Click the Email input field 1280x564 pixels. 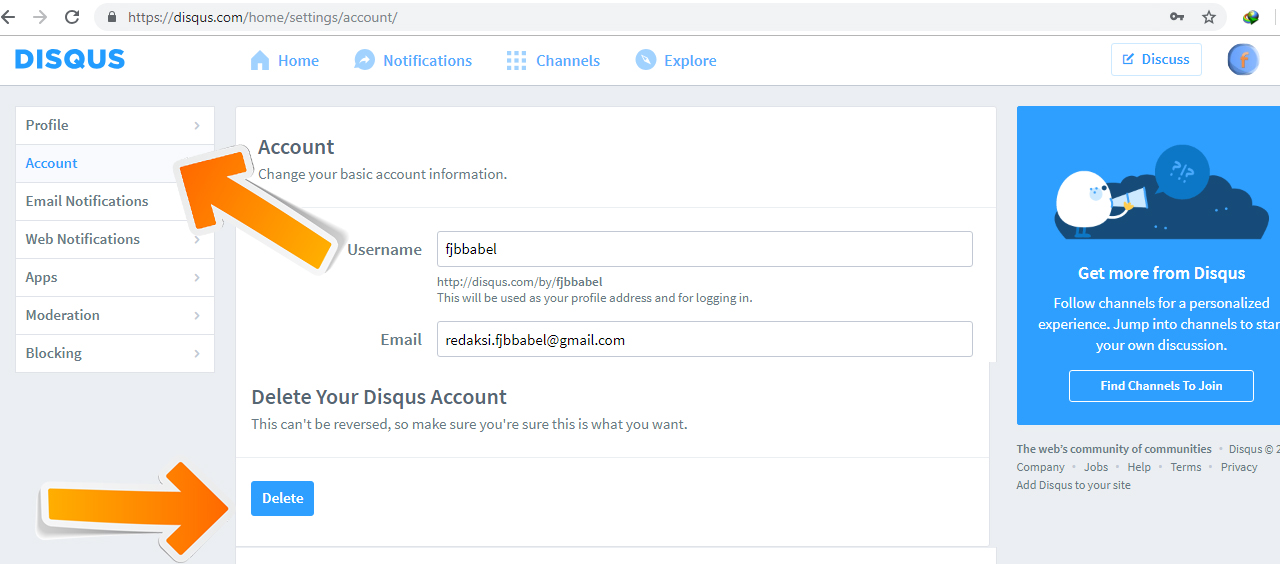coord(705,339)
